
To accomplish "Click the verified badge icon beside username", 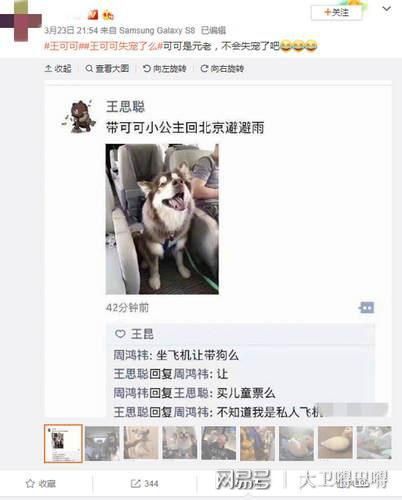I will click(x=93, y=15).
